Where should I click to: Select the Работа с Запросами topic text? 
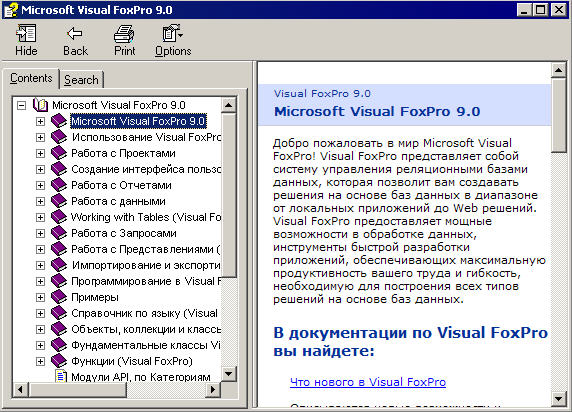pos(124,233)
